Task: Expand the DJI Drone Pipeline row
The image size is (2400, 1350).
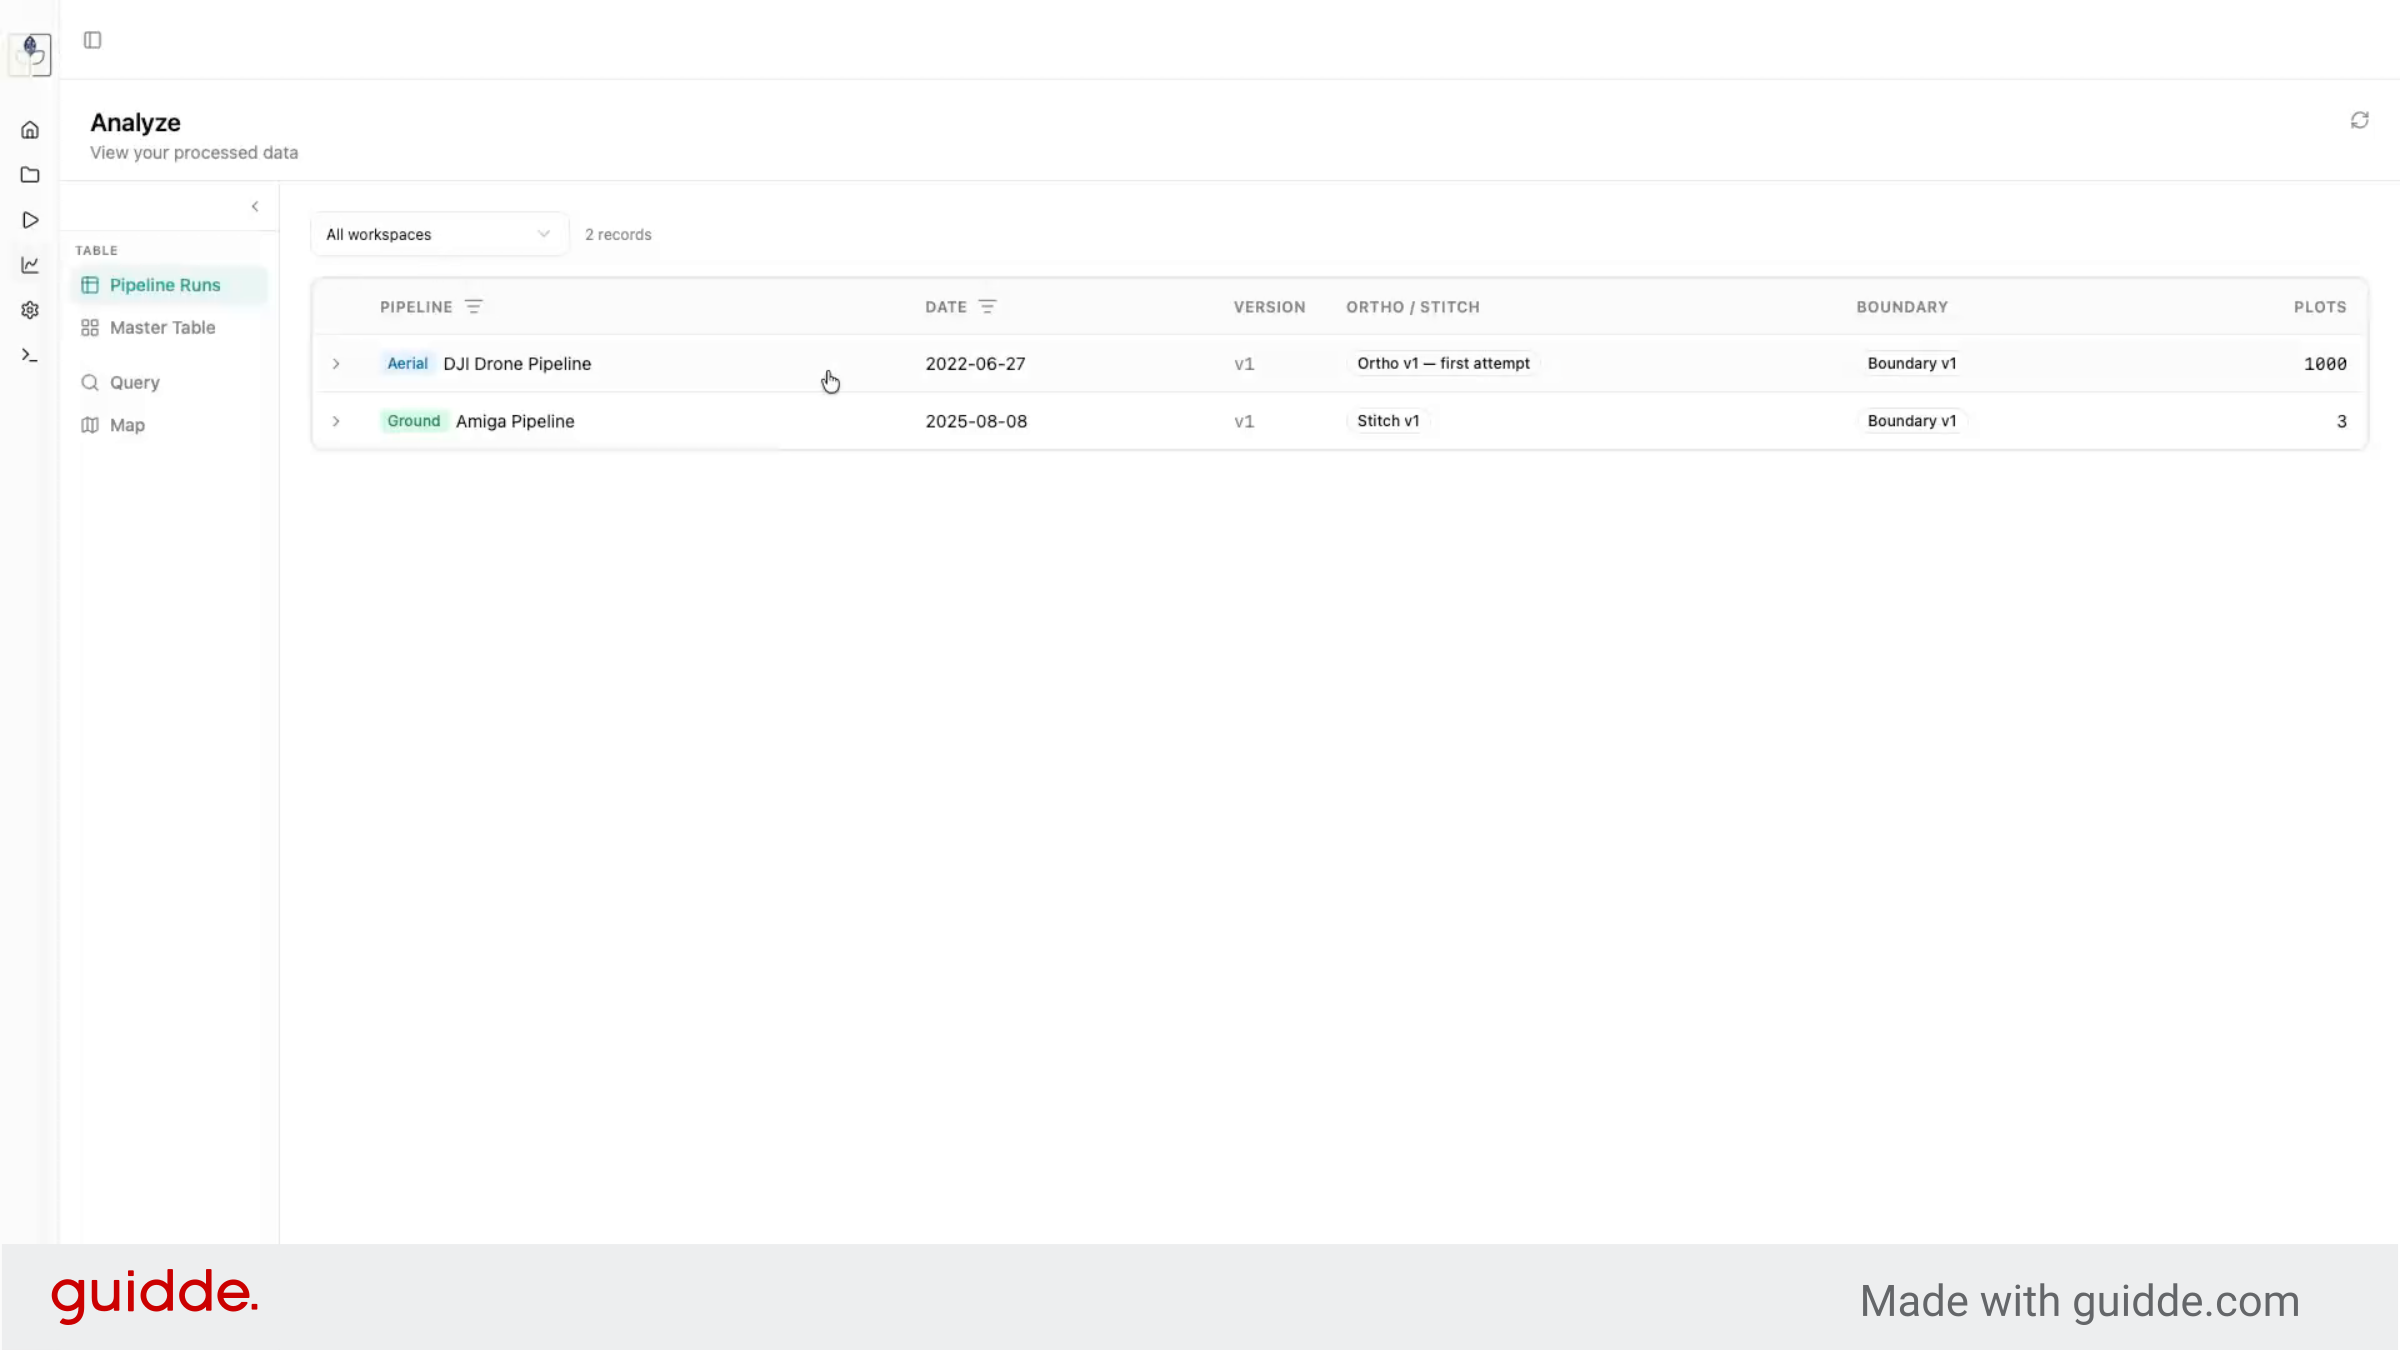Action: [336, 364]
